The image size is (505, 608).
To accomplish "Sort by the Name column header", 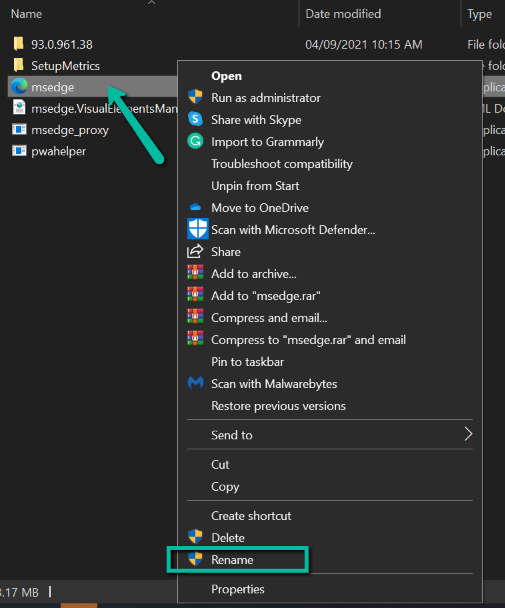I will [x=26, y=14].
